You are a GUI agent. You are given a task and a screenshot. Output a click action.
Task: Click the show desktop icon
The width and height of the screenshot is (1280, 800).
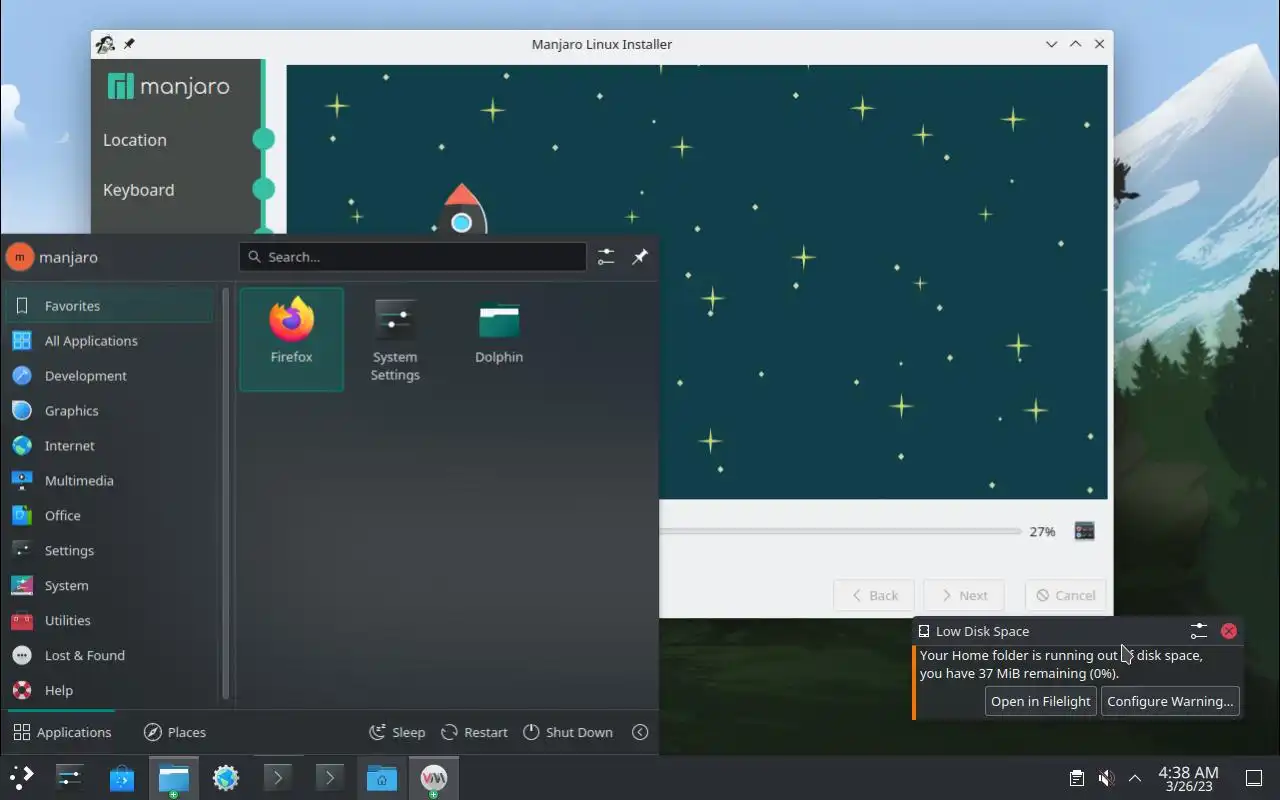point(1254,778)
